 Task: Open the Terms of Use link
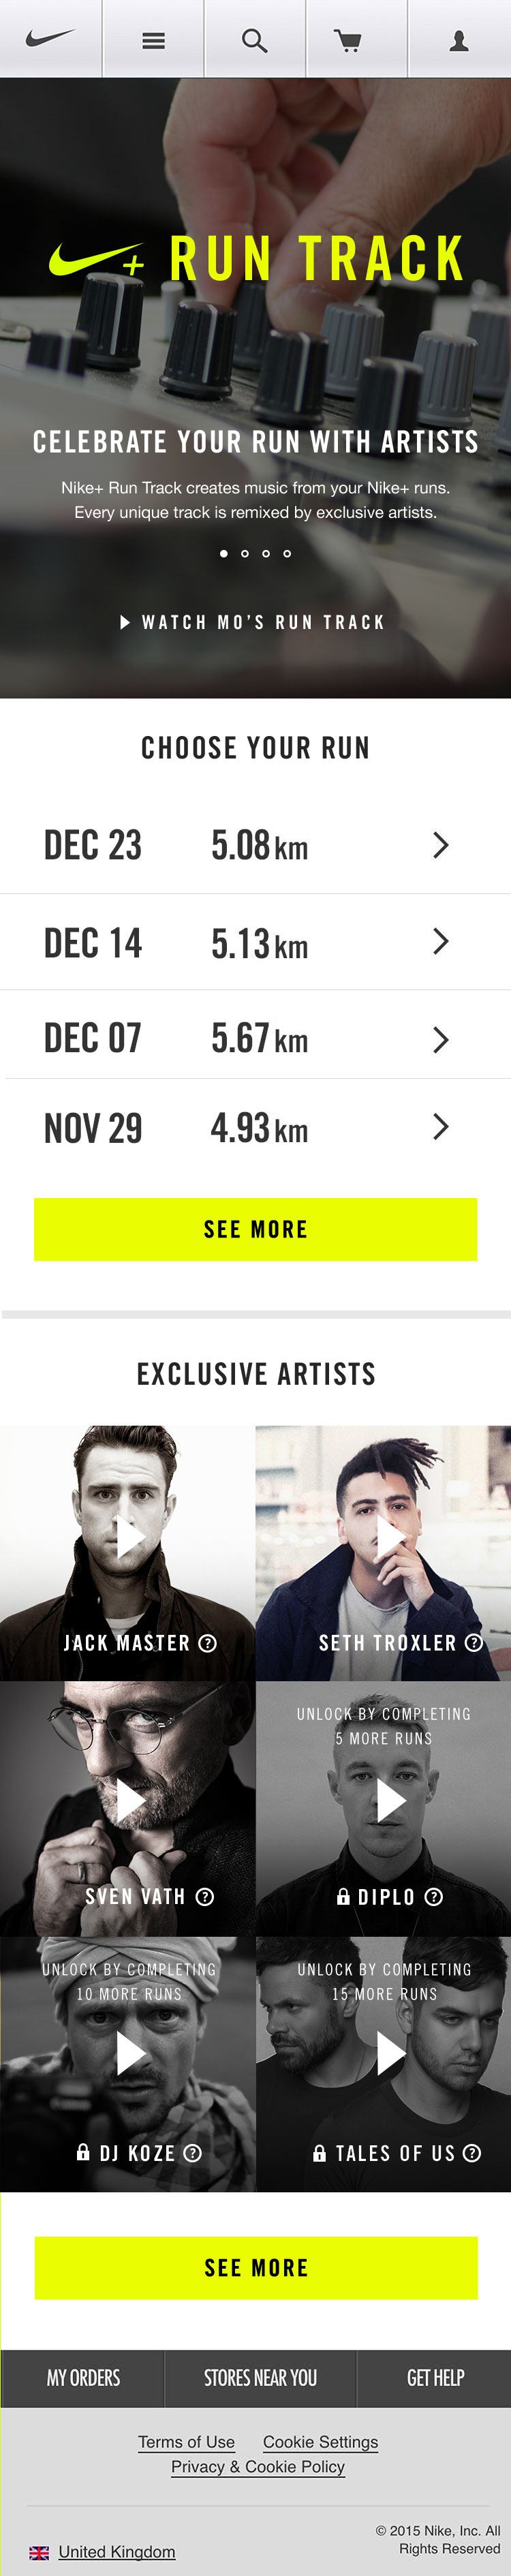pyautogui.click(x=186, y=2442)
